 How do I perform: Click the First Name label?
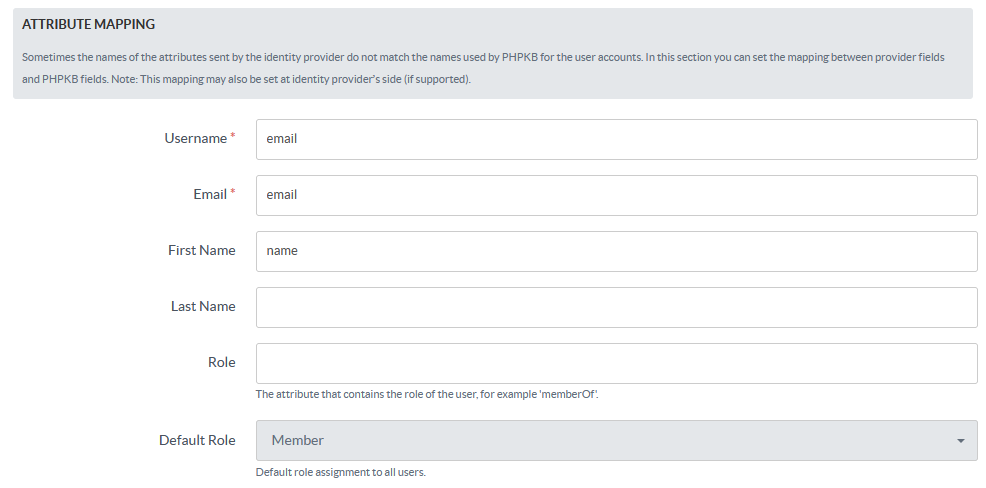201,251
